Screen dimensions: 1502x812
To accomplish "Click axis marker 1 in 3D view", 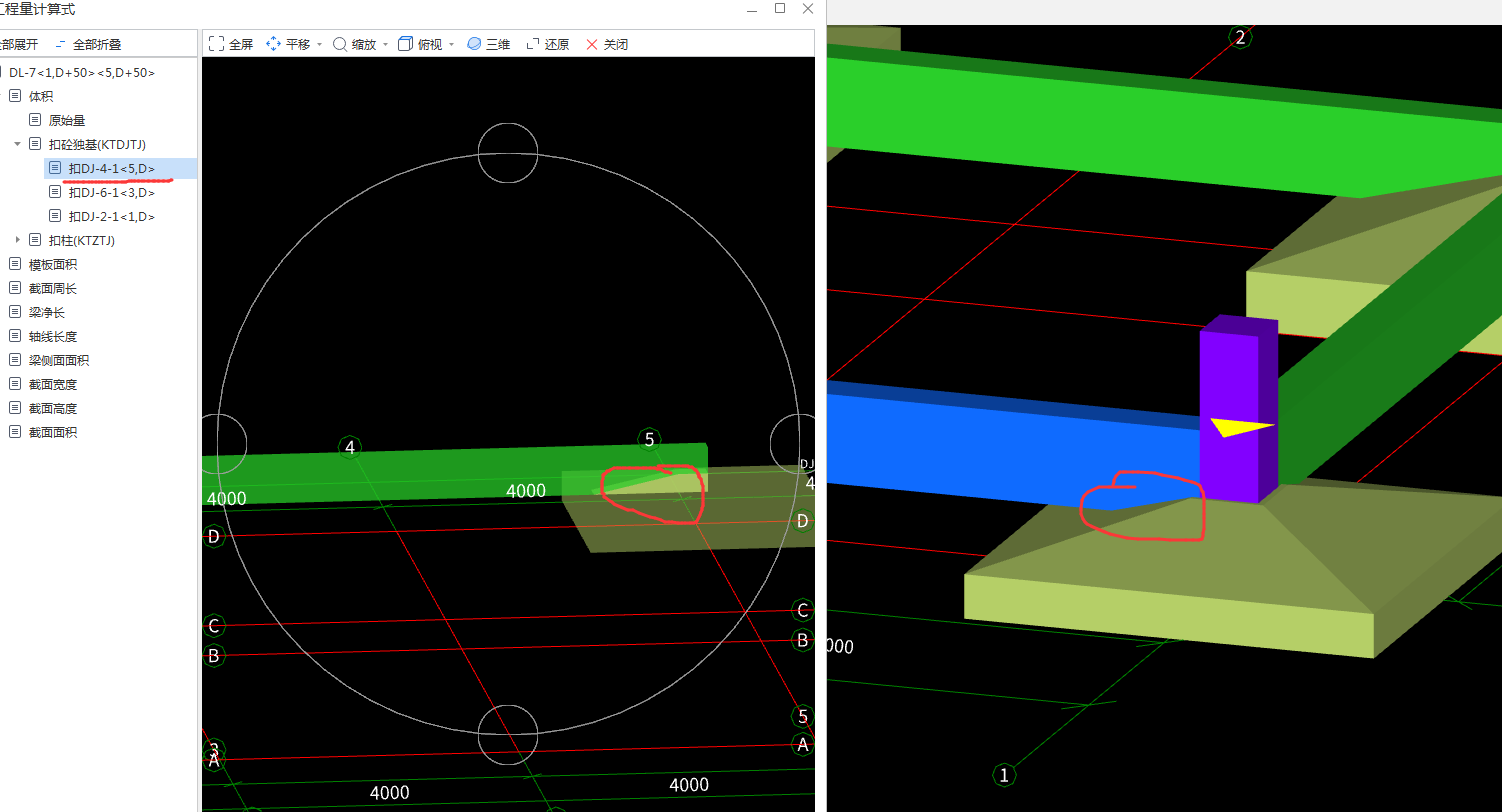I will pyautogui.click(x=1004, y=775).
